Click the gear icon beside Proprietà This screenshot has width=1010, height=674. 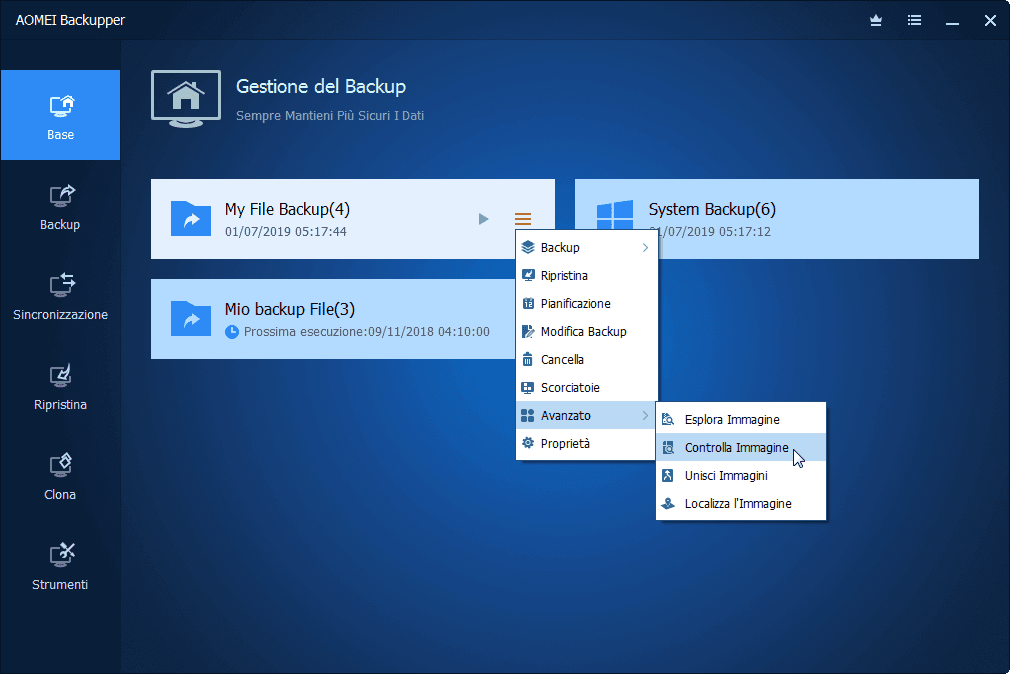tap(528, 443)
